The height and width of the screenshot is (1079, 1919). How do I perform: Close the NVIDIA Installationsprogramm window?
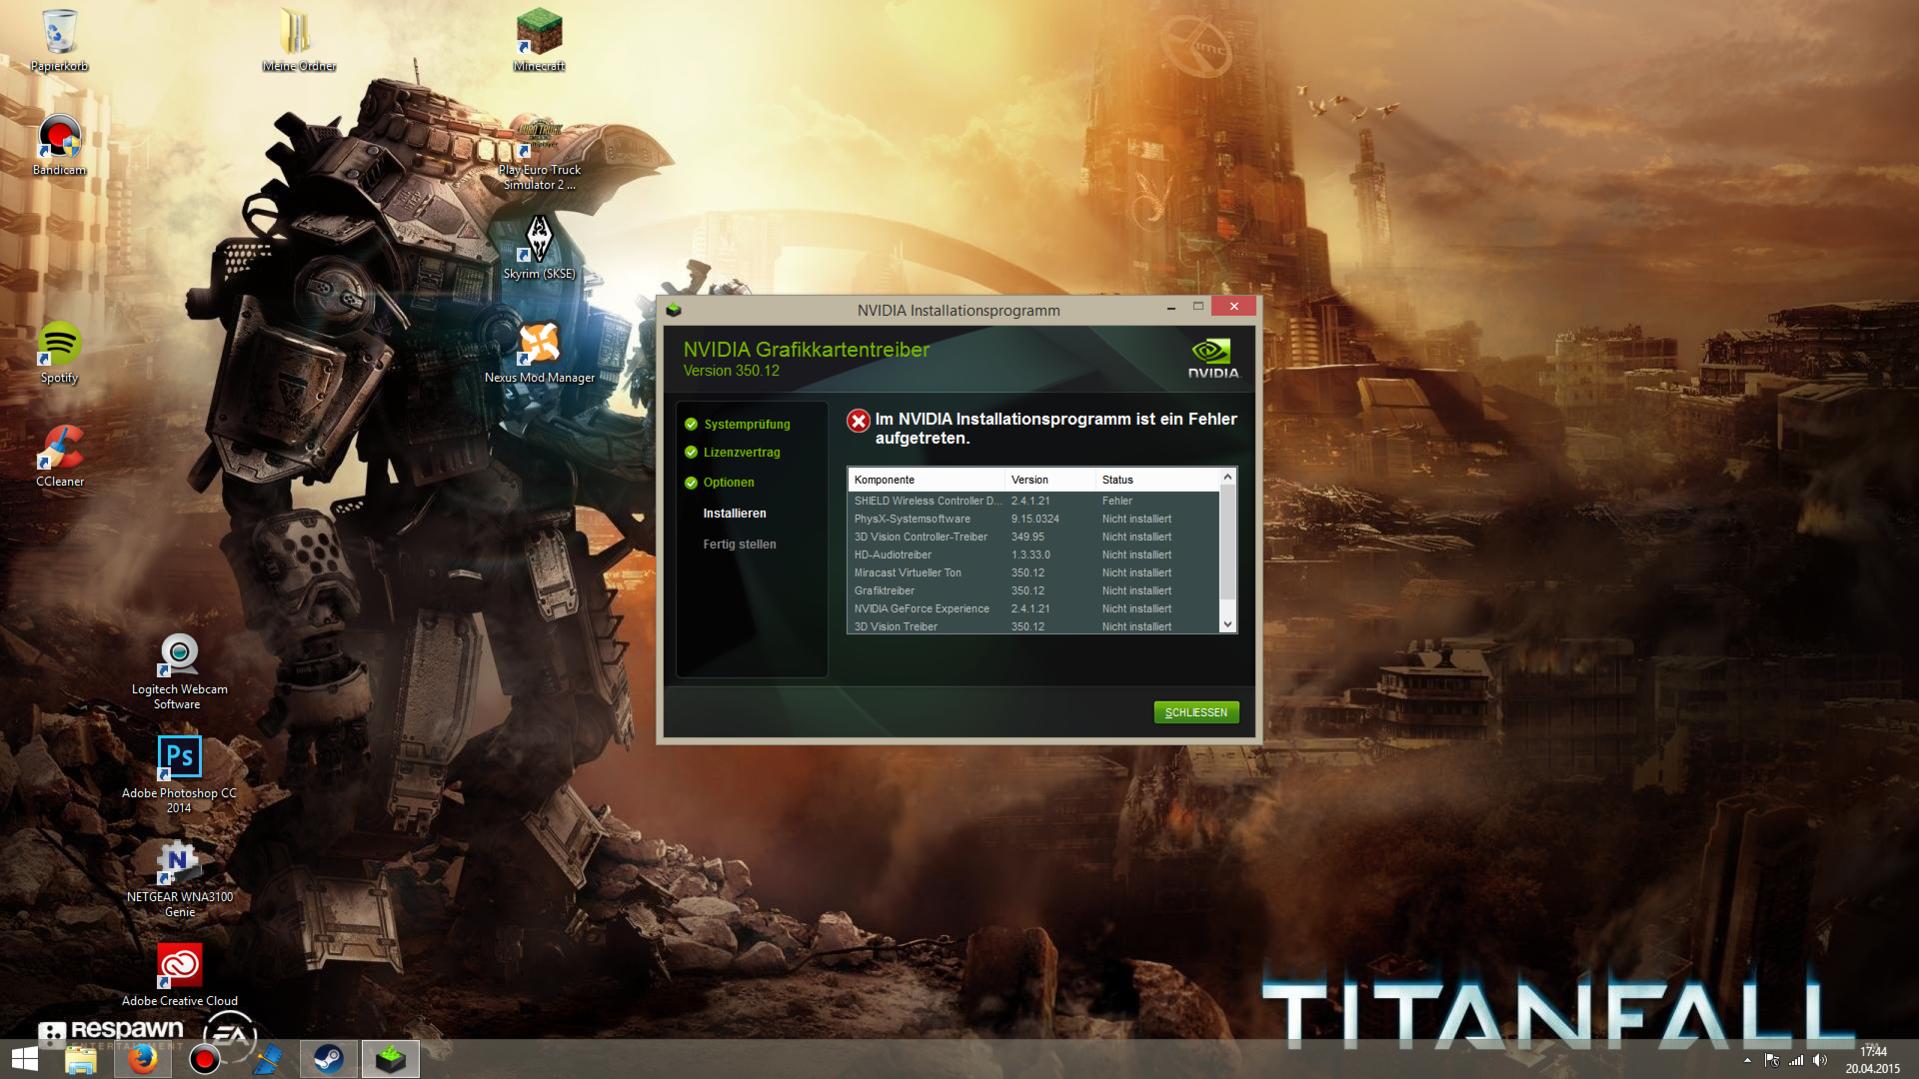click(1234, 306)
